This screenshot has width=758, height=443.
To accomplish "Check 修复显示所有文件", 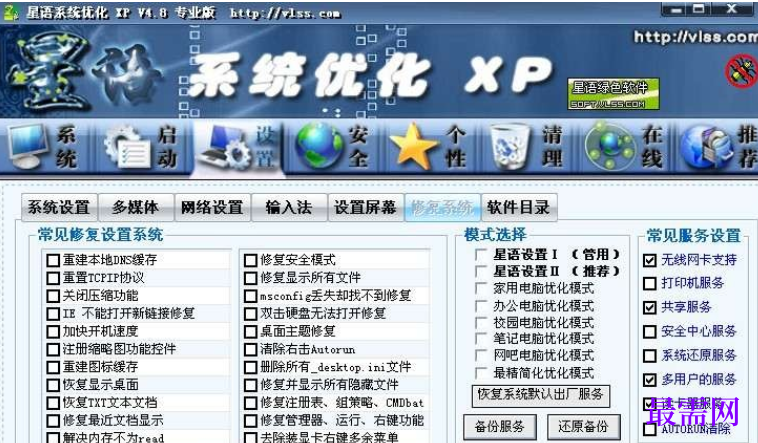I will pyautogui.click(x=250, y=278).
